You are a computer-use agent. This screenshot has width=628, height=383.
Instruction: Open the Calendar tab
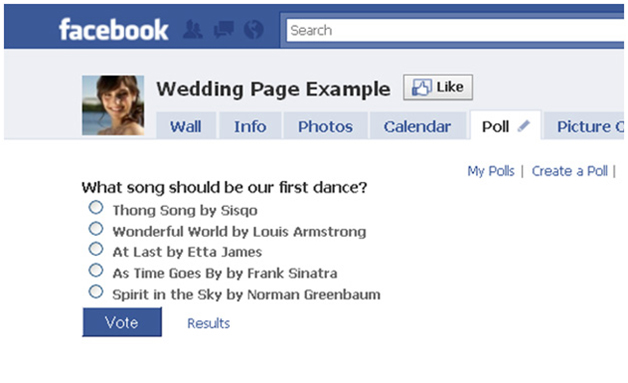tap(417, 126)
